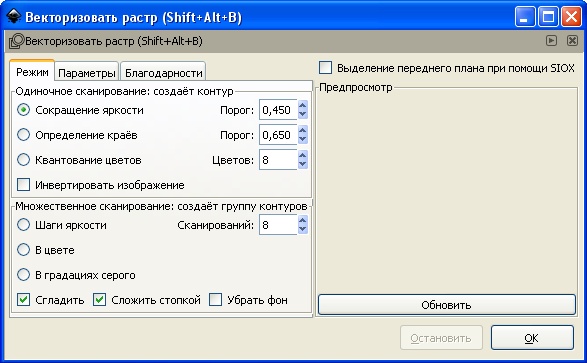Click the Остановить button
The width and height of the screenshot is (587, 363).
441,338
